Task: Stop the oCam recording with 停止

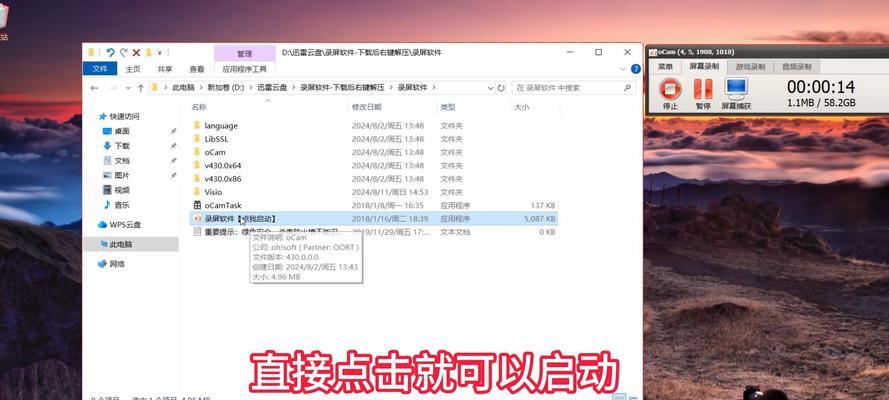Action: click(670, 93)
